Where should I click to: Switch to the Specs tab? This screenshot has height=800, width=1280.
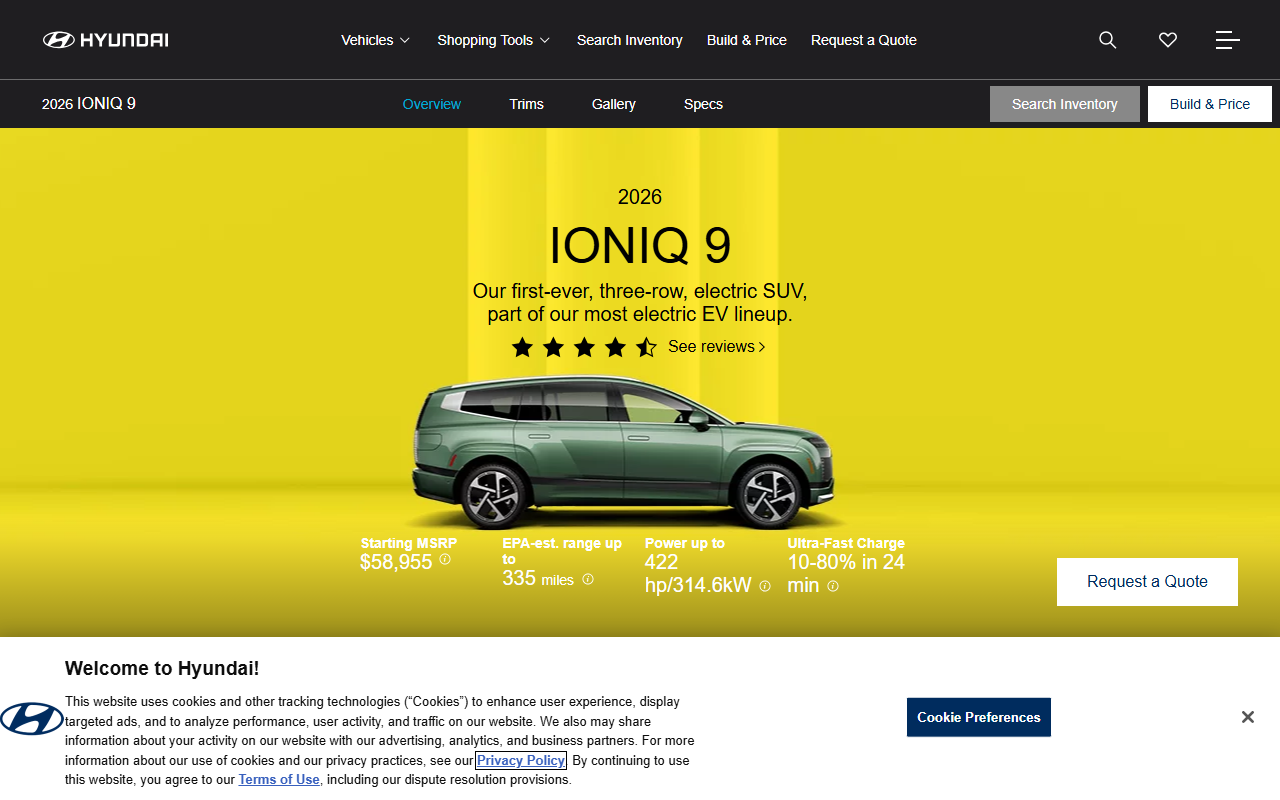point(703,104)
